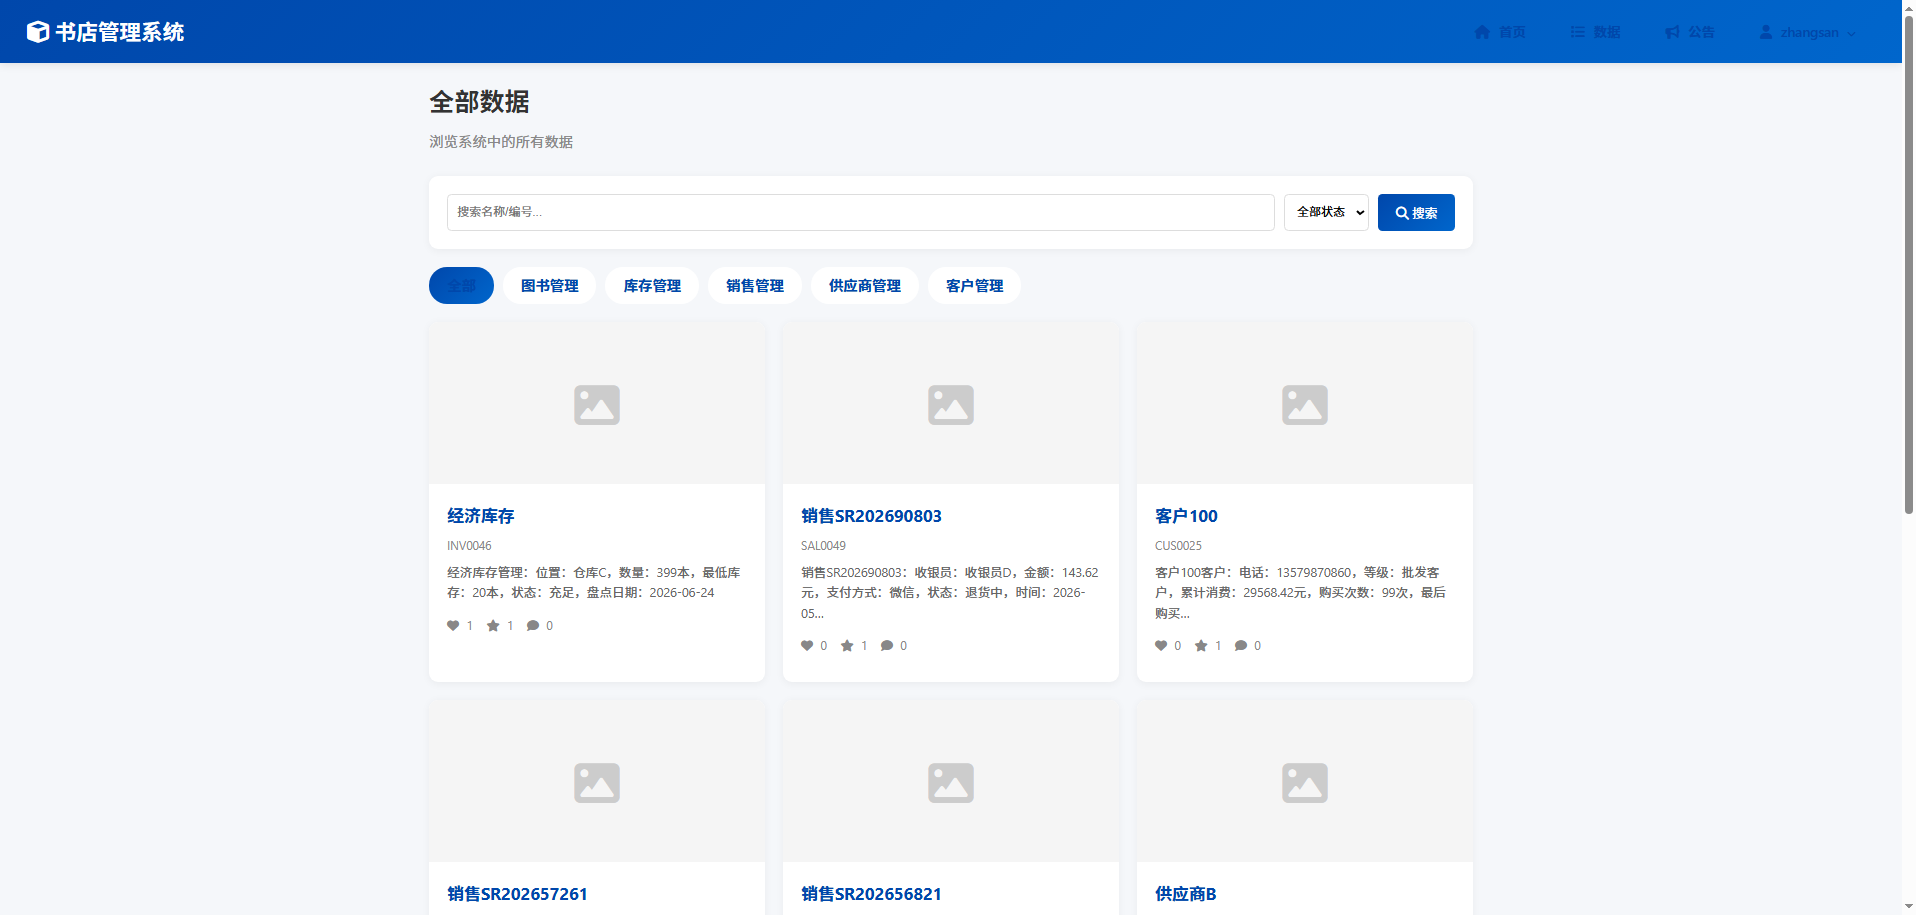This screenshot has height=915, width=1916.
Task: Like the 经济库存 card with heart icon
Action: [453, 626]
